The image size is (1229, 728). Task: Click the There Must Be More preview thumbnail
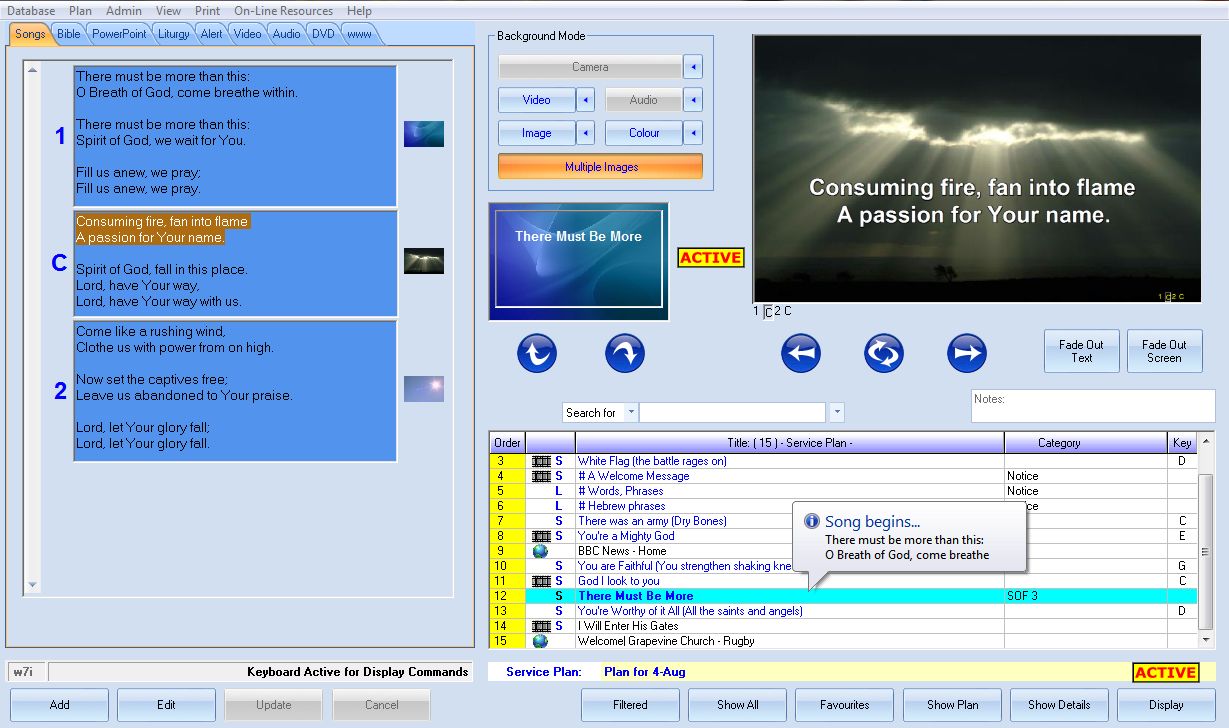(578, 260)
